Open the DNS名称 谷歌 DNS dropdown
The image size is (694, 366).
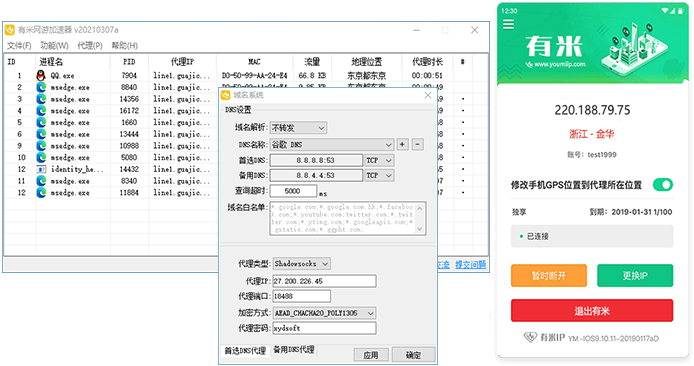click(x=332, y=144)
